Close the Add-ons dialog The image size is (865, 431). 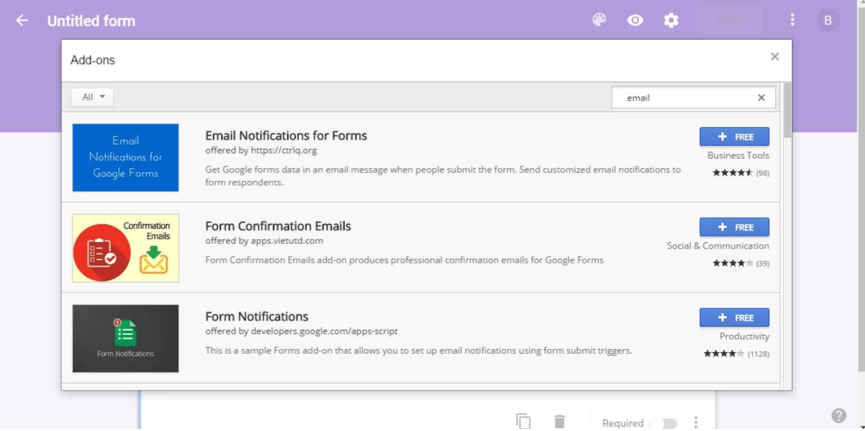tap(775, 56)
